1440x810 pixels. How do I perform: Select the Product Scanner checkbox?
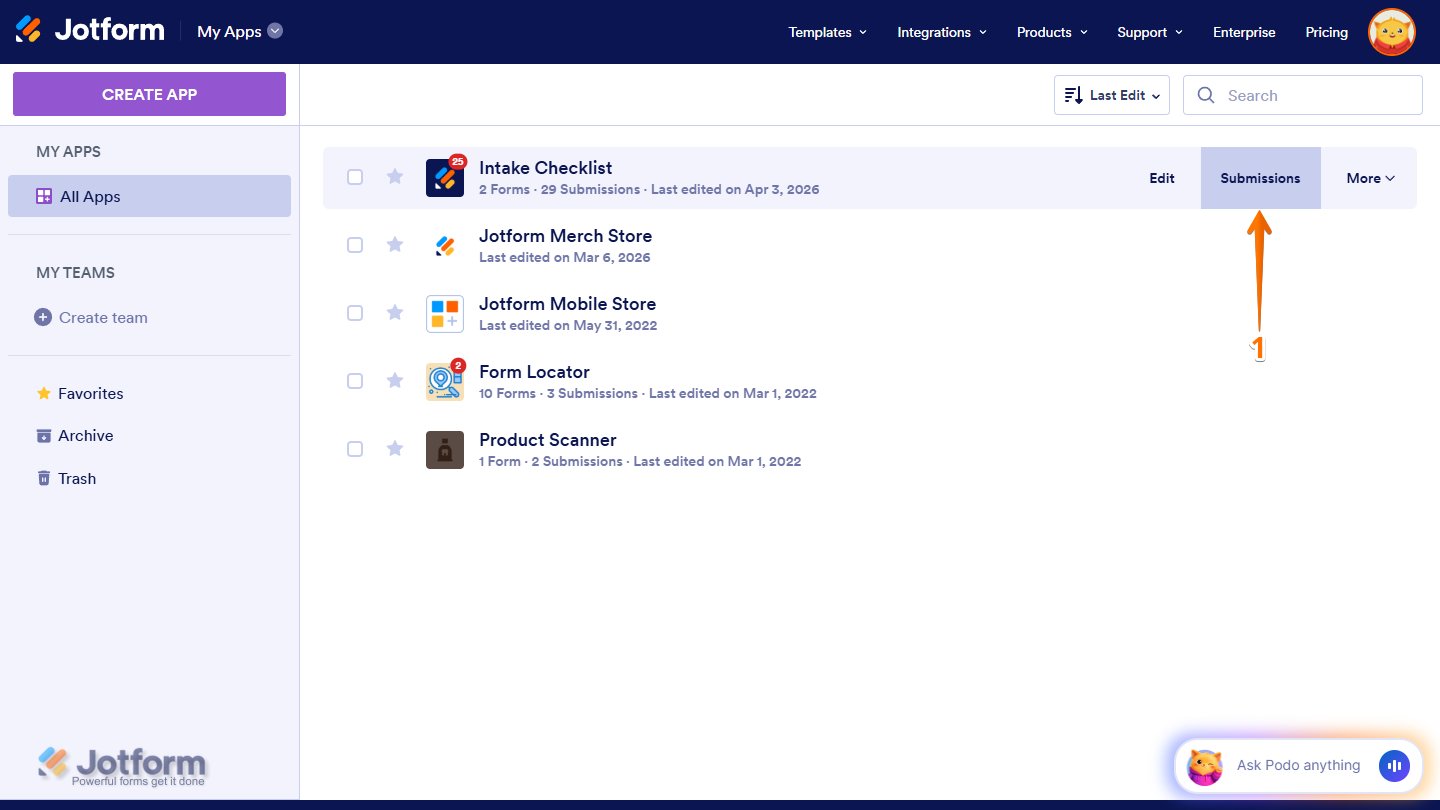click(355, 448)
